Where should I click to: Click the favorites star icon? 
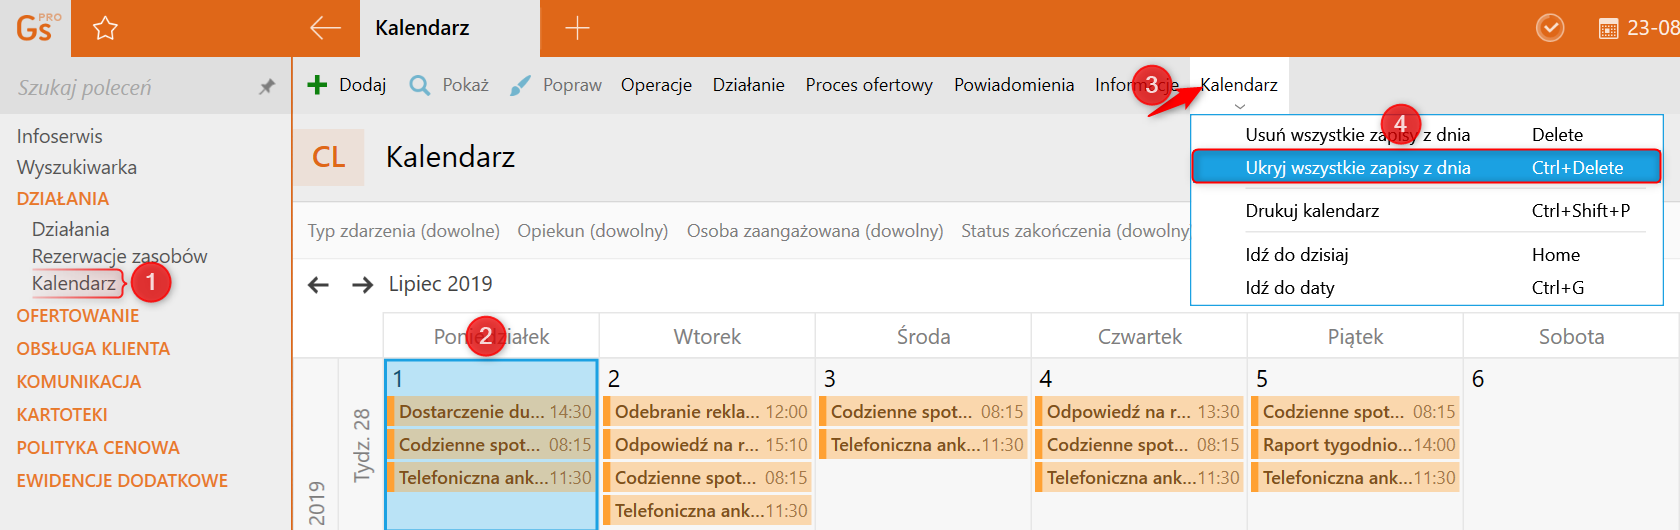click(105, 28)
